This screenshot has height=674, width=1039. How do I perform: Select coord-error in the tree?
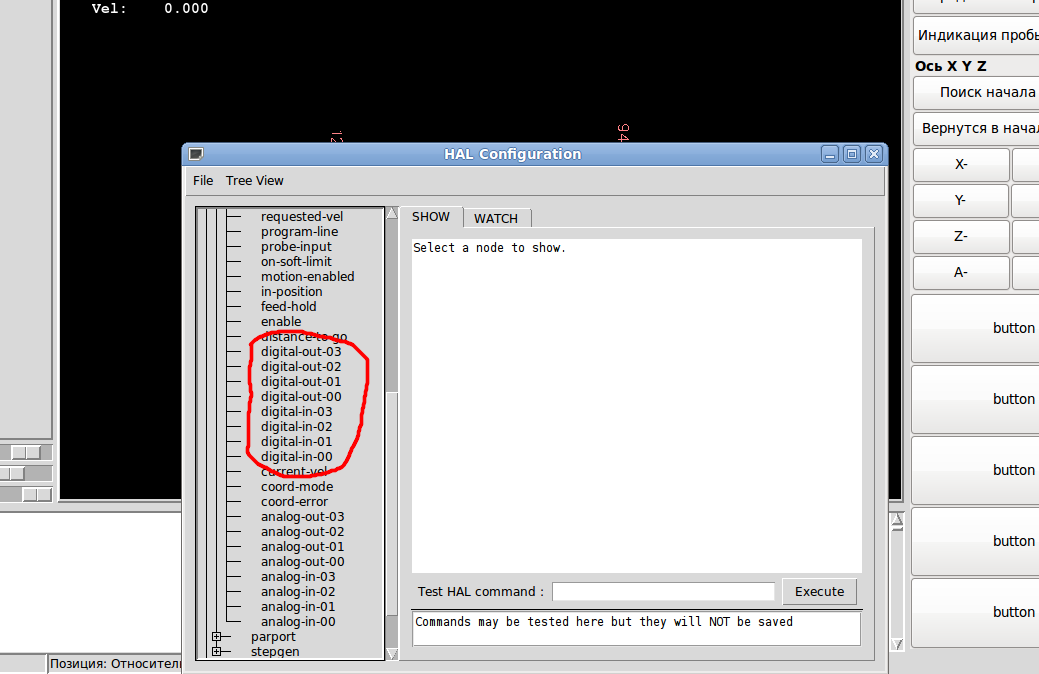tap(294, 502)
